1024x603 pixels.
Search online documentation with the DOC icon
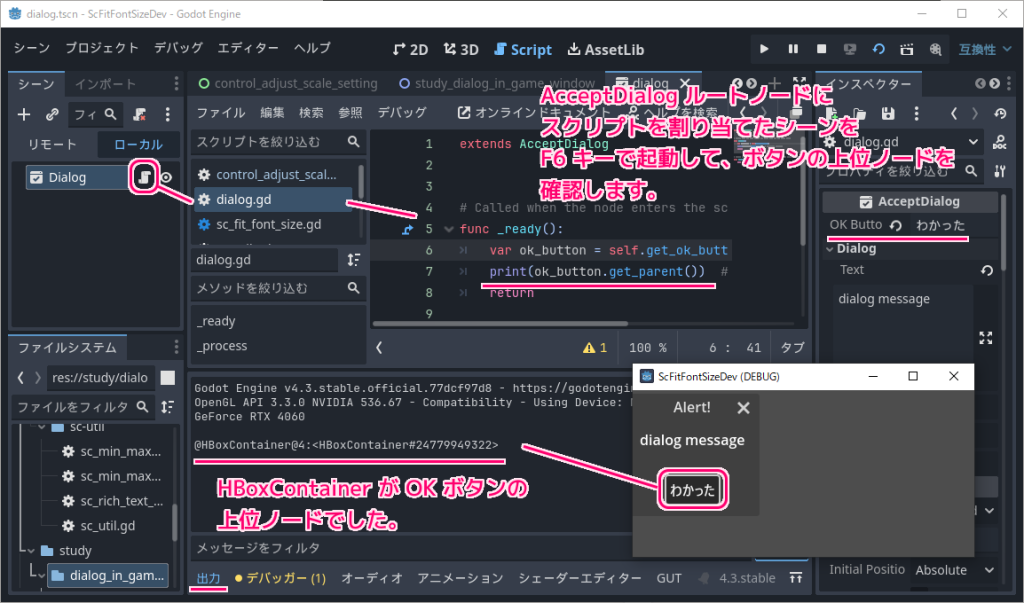pos(1000,142)
